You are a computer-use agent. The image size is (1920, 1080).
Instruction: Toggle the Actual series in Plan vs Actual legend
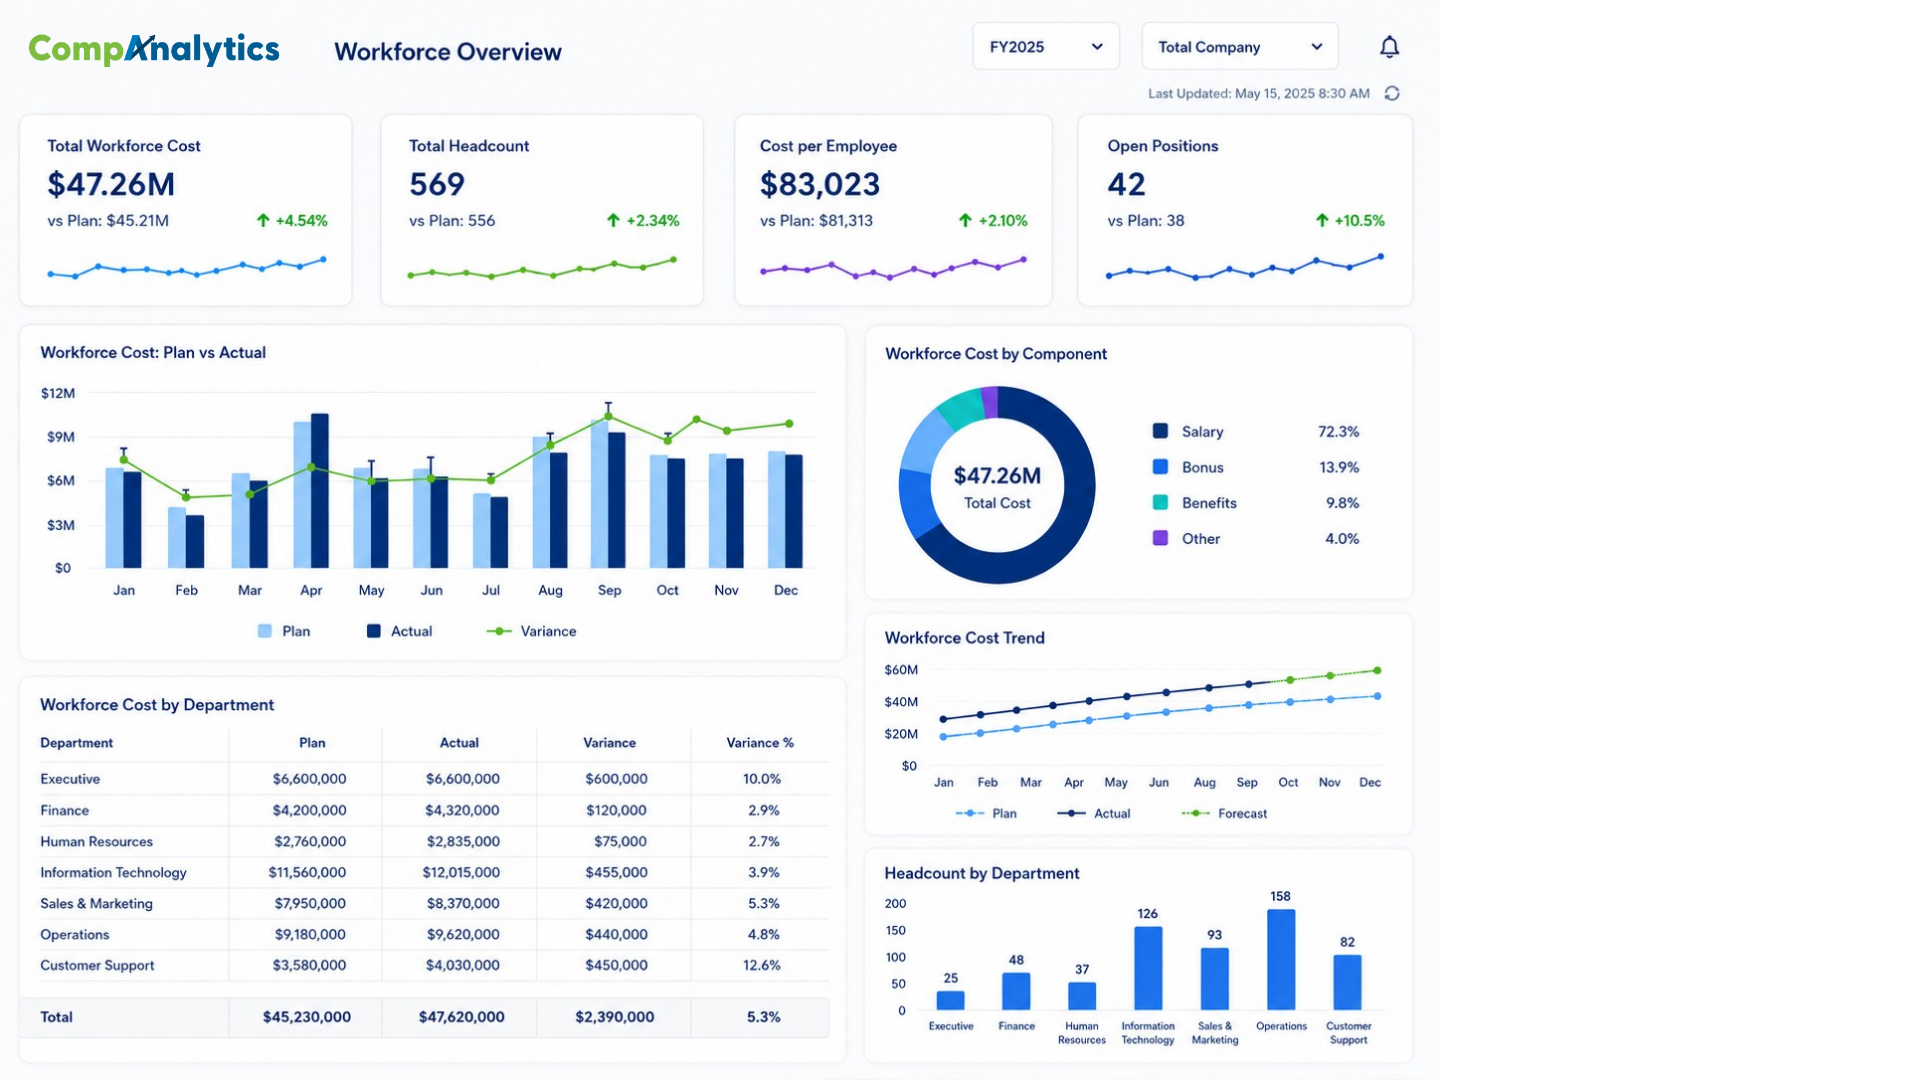click(399, 631)
